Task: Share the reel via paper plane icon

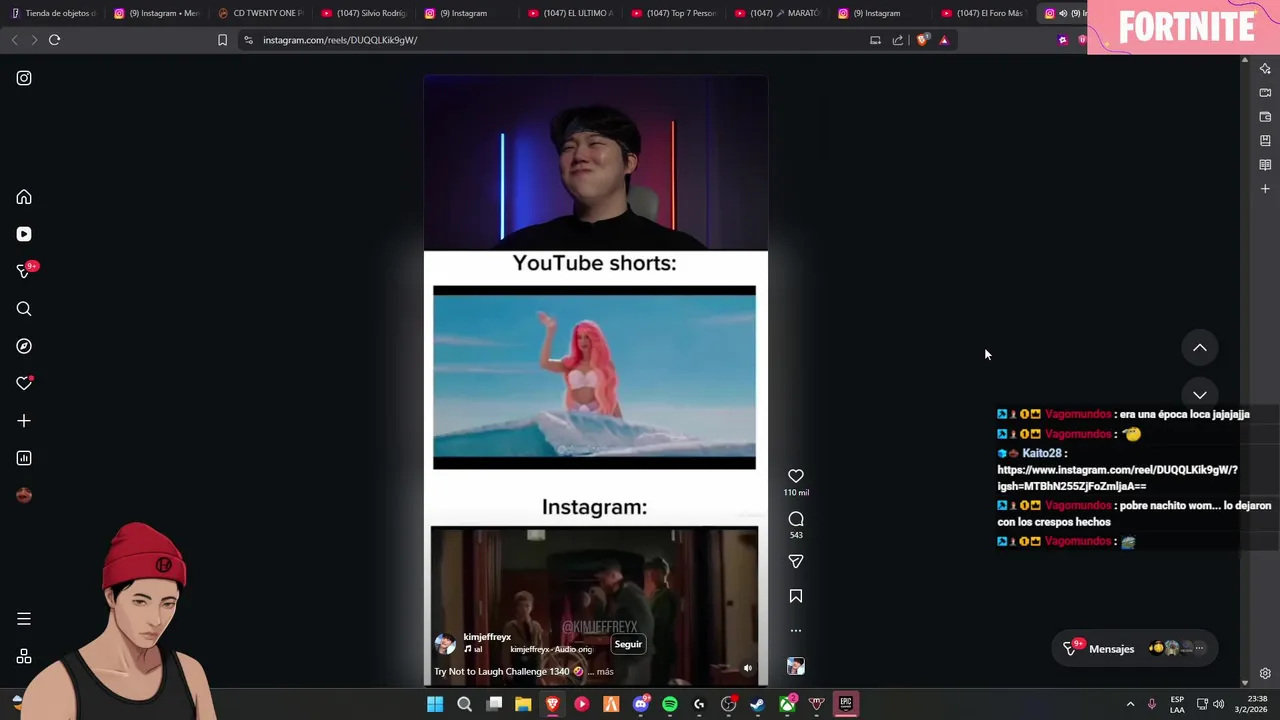Action: click(796, 562)
